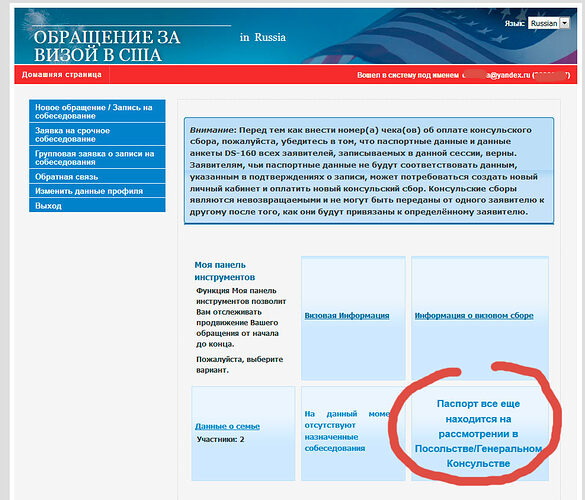Choose Обратная связь in sidebar
Image resolution: width=585 pixels, height=500 pixels.
pyautogui.click(x=97, y=176)
